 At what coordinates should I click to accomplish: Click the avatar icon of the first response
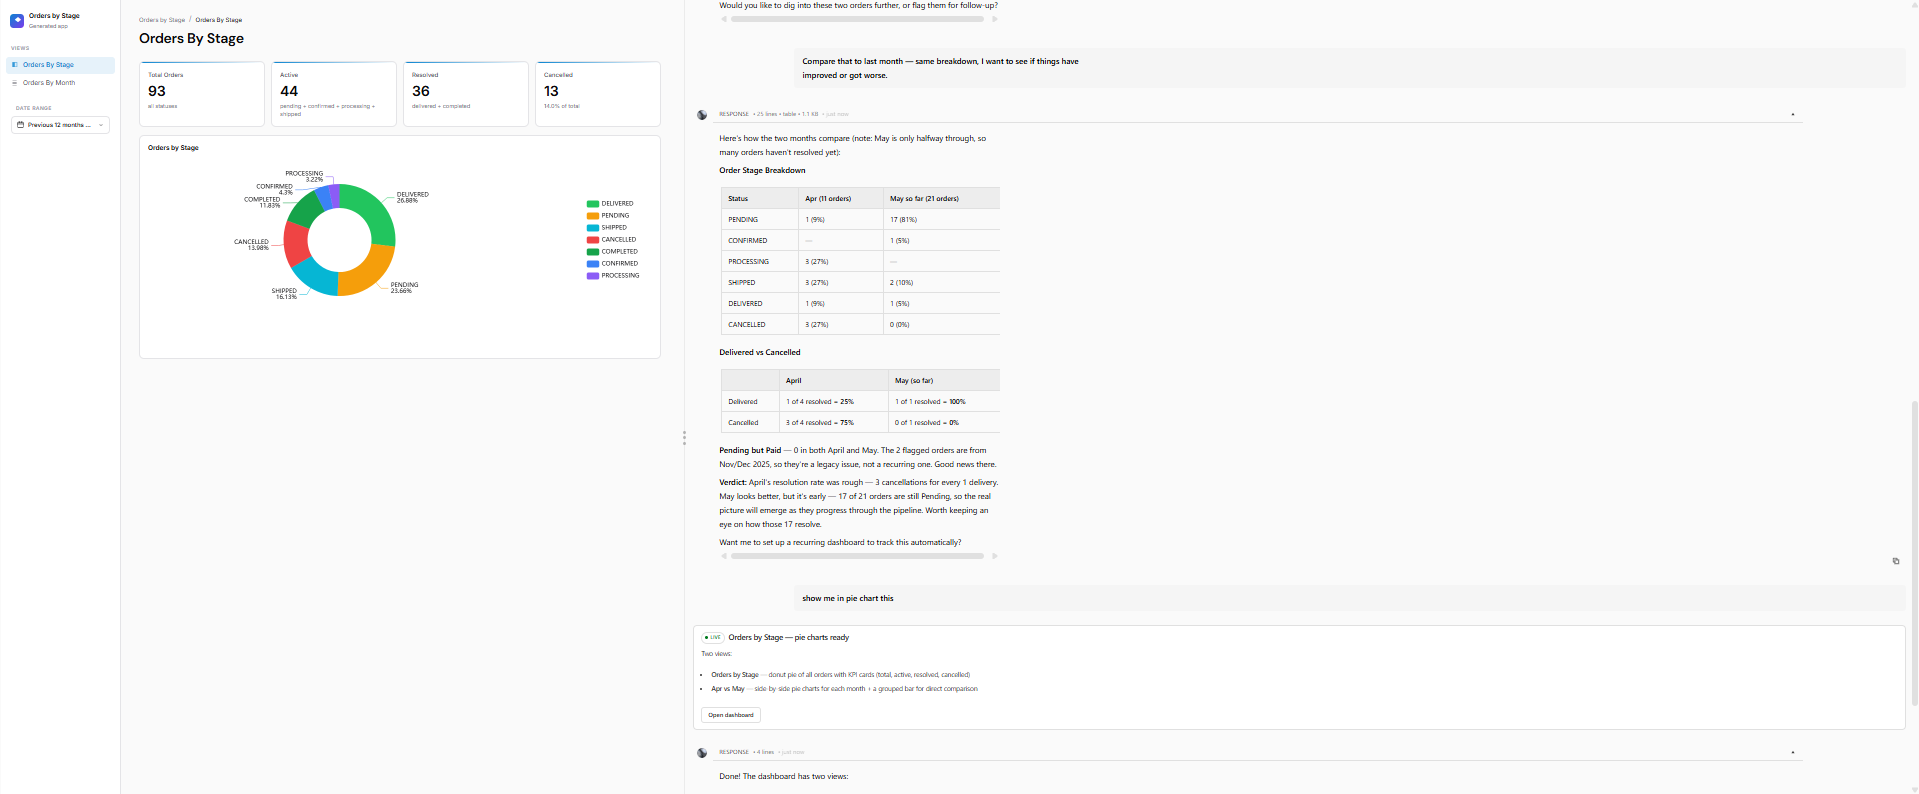tap(702, 115)
